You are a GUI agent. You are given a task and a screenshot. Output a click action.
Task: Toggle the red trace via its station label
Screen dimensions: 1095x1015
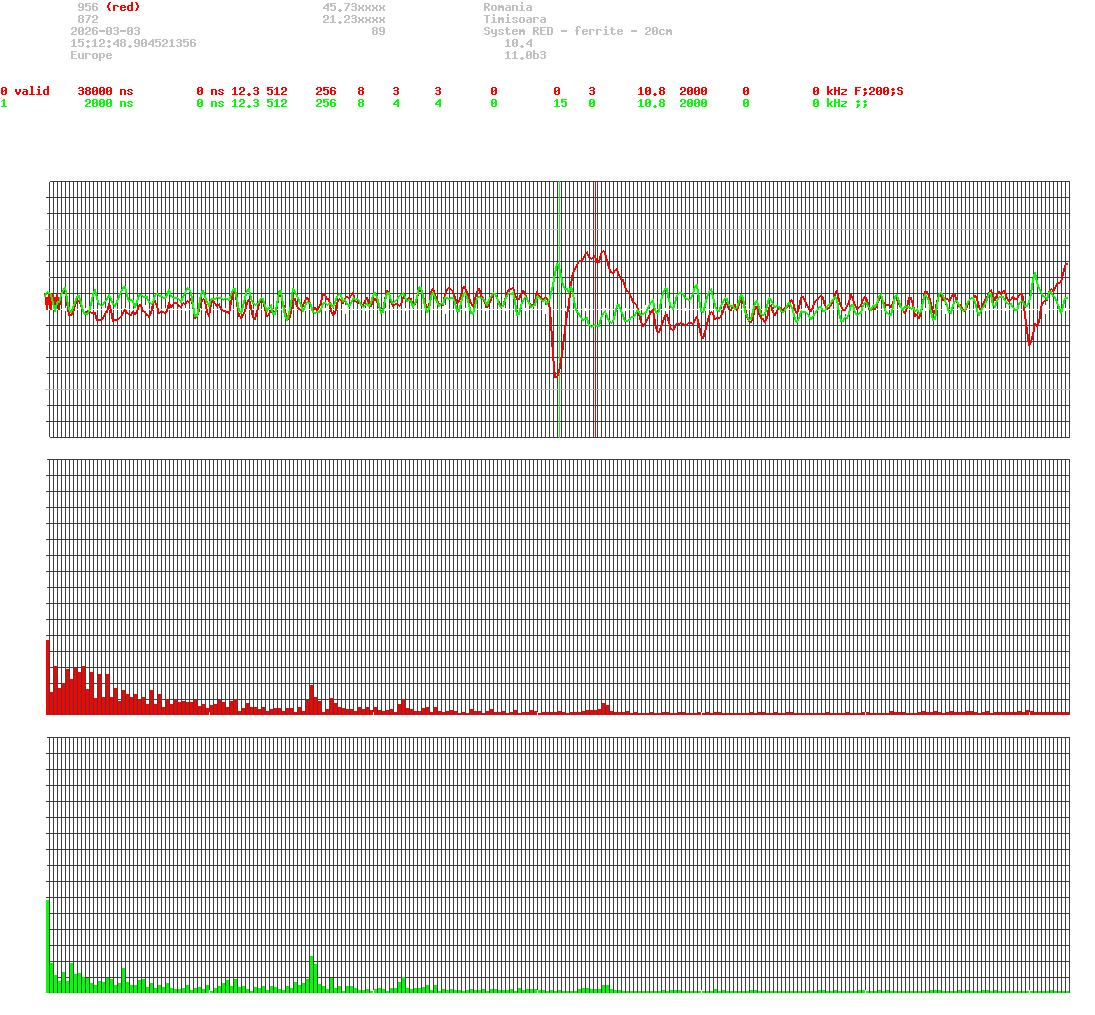pyautogui.click(x=124, y=7)
